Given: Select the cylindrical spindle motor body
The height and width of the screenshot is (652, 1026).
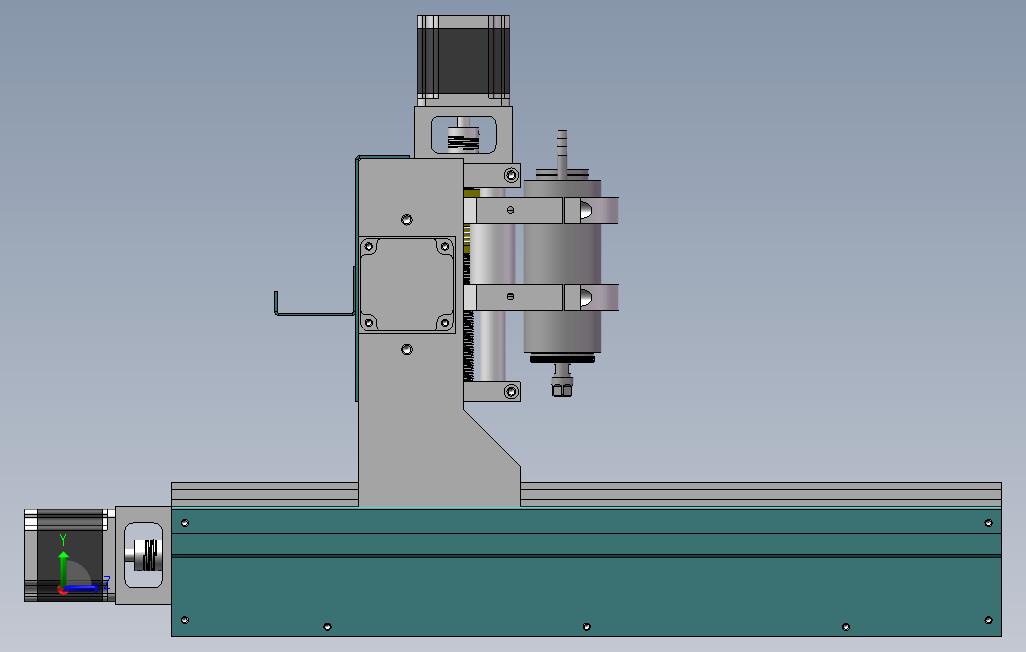Looking at the screenshot, I should tap(562, 266).
